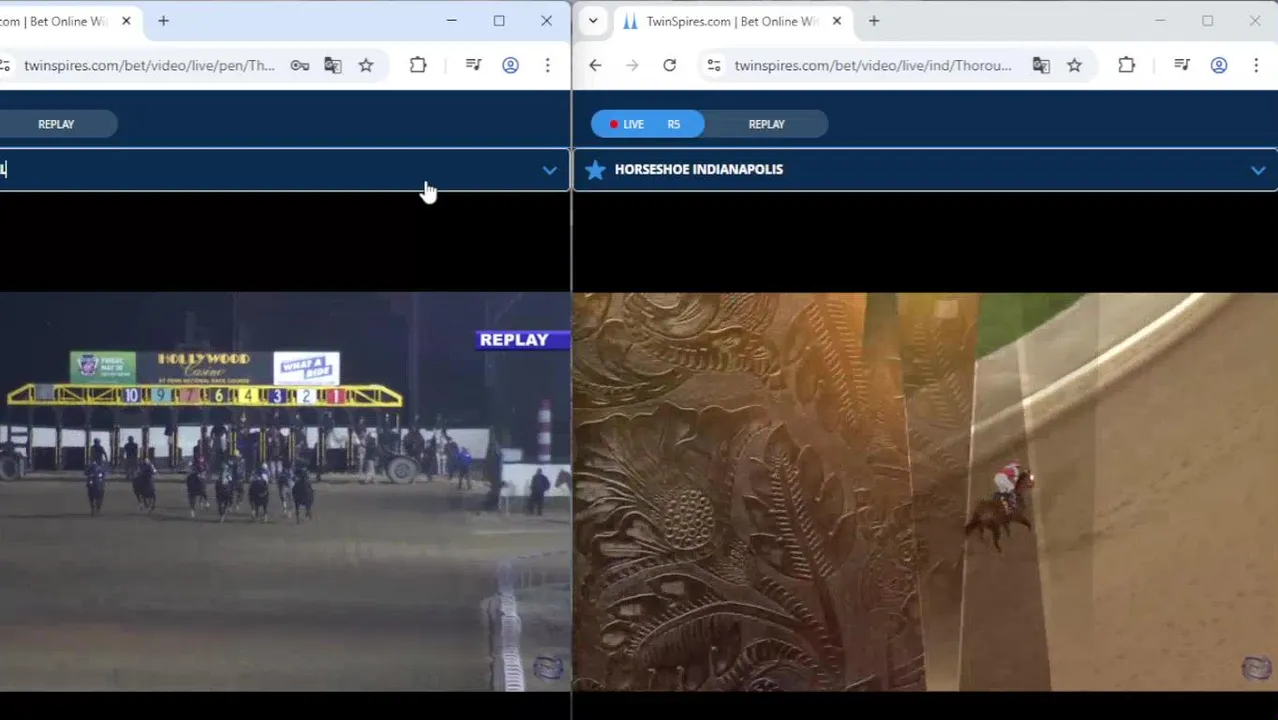Click the left window address bar URL

pyautogui.click(x=149, y=65)
